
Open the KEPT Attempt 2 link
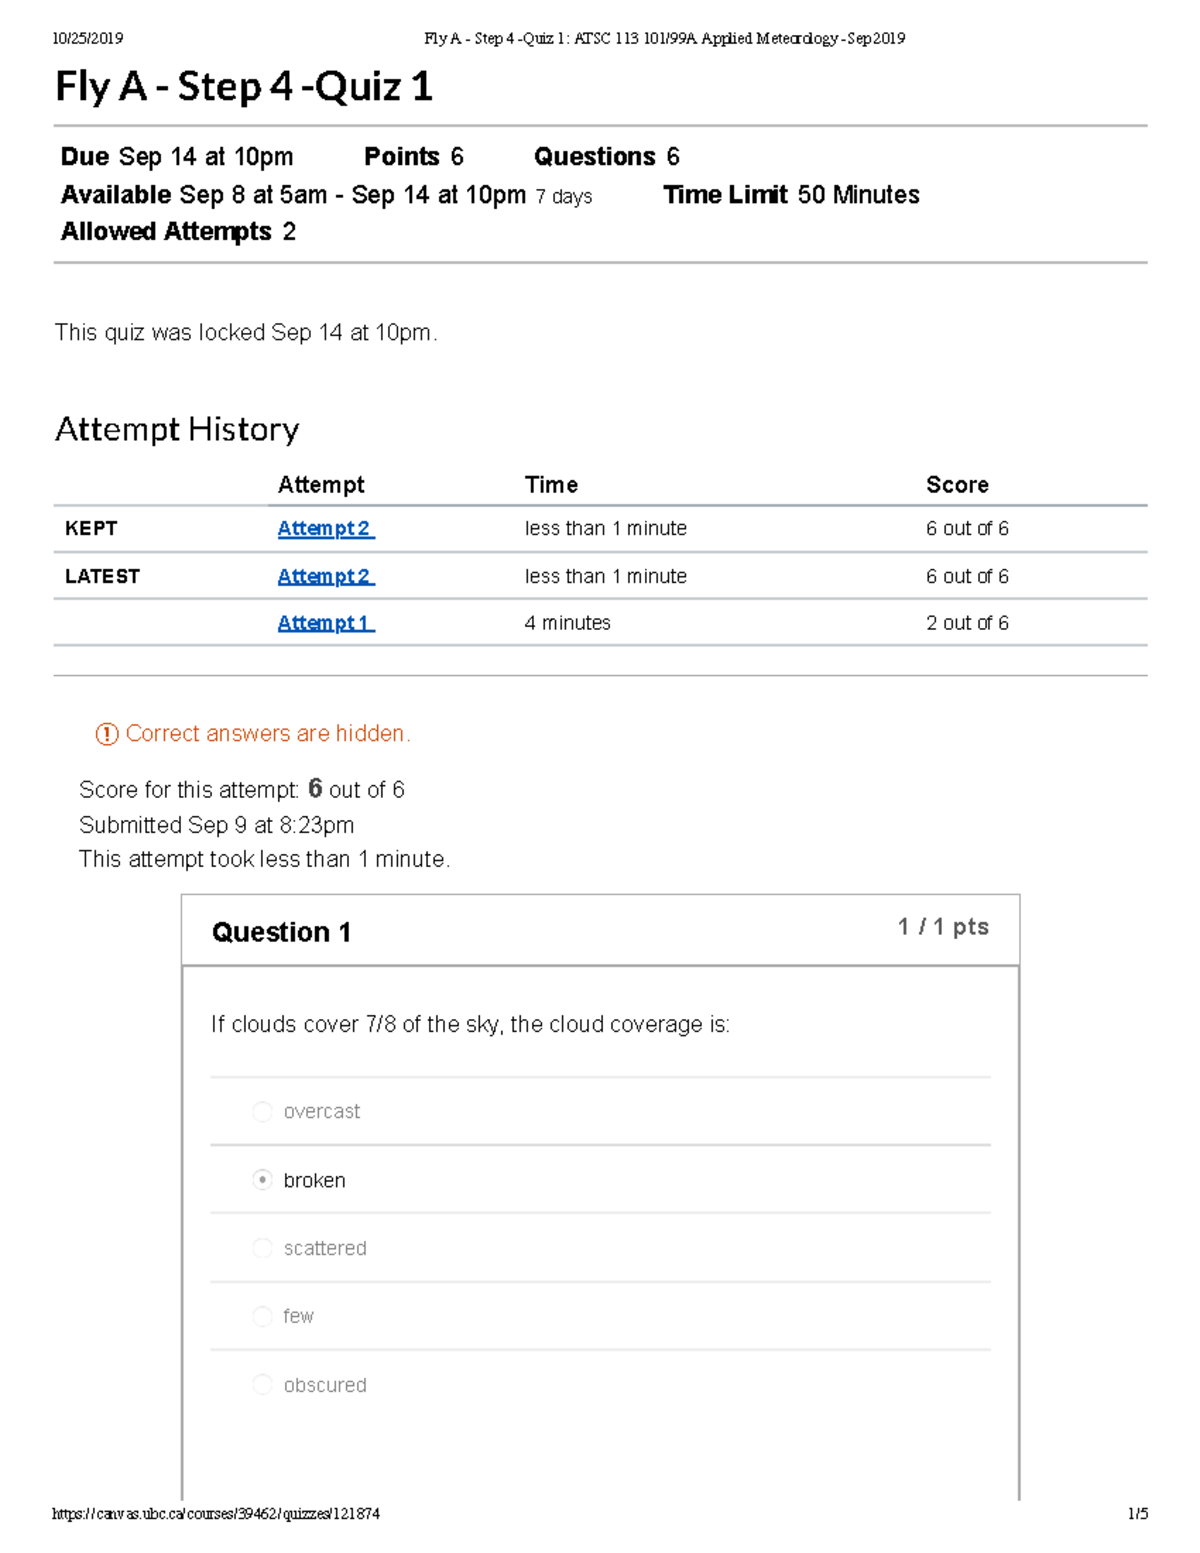point(325,528)
